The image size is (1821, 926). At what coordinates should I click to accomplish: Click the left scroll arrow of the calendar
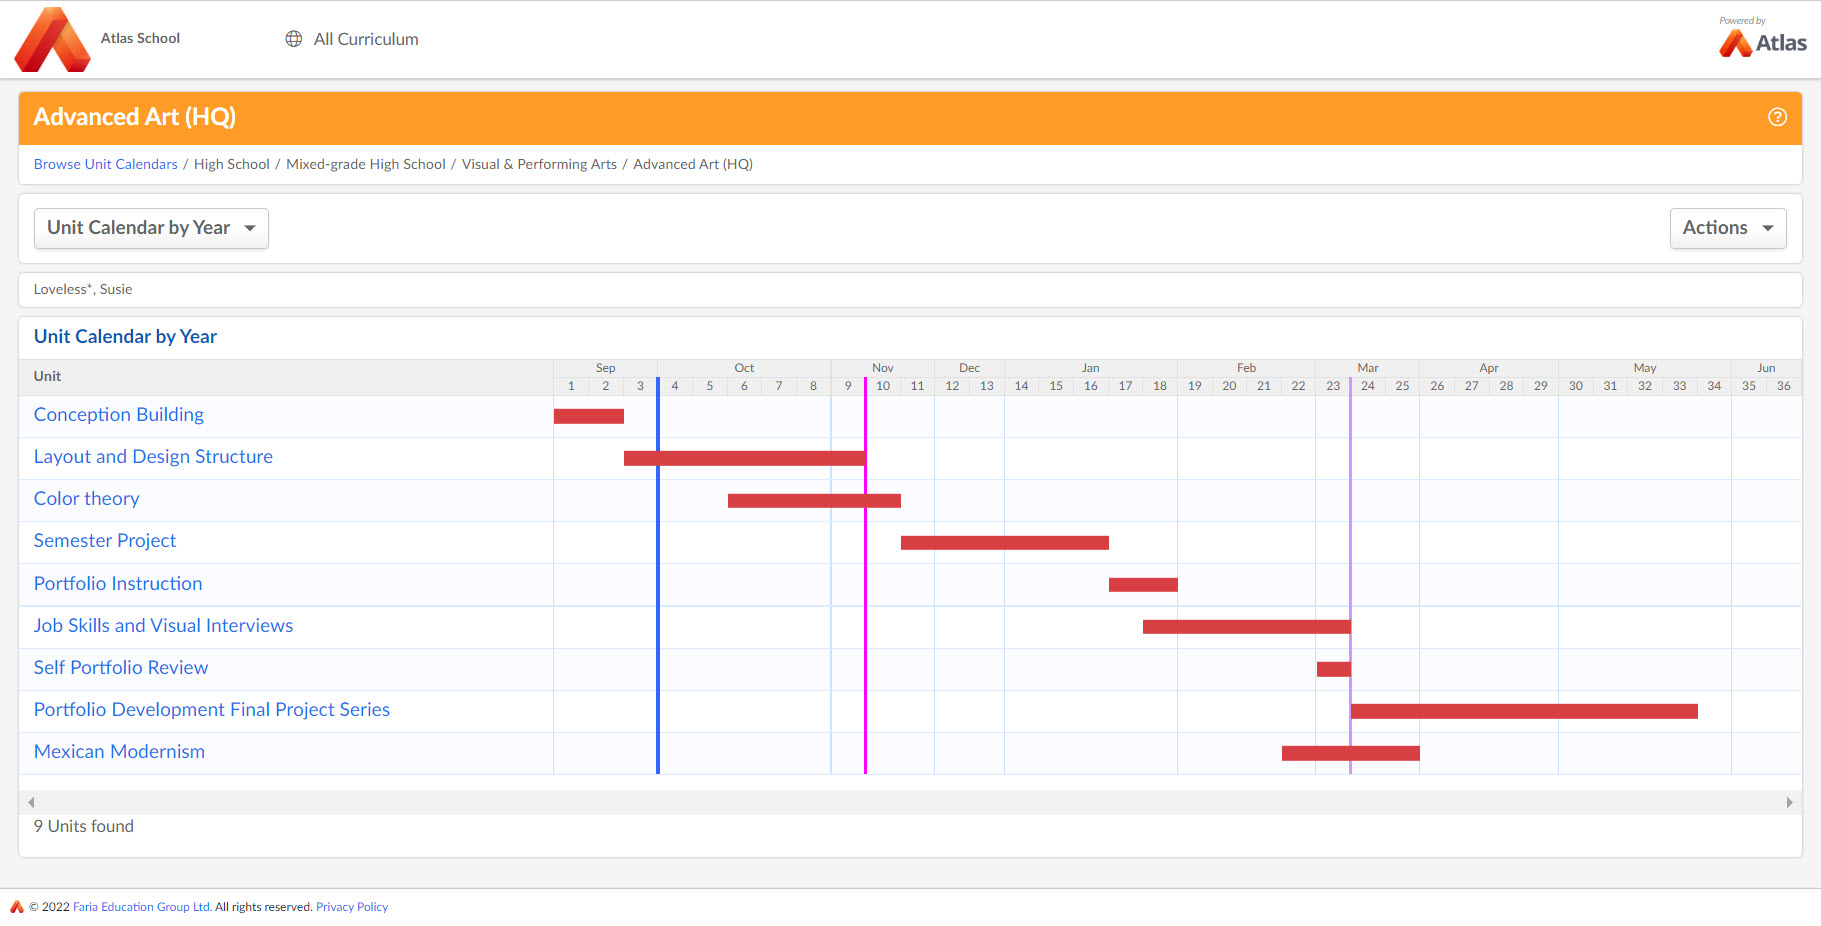click(31, 802)
